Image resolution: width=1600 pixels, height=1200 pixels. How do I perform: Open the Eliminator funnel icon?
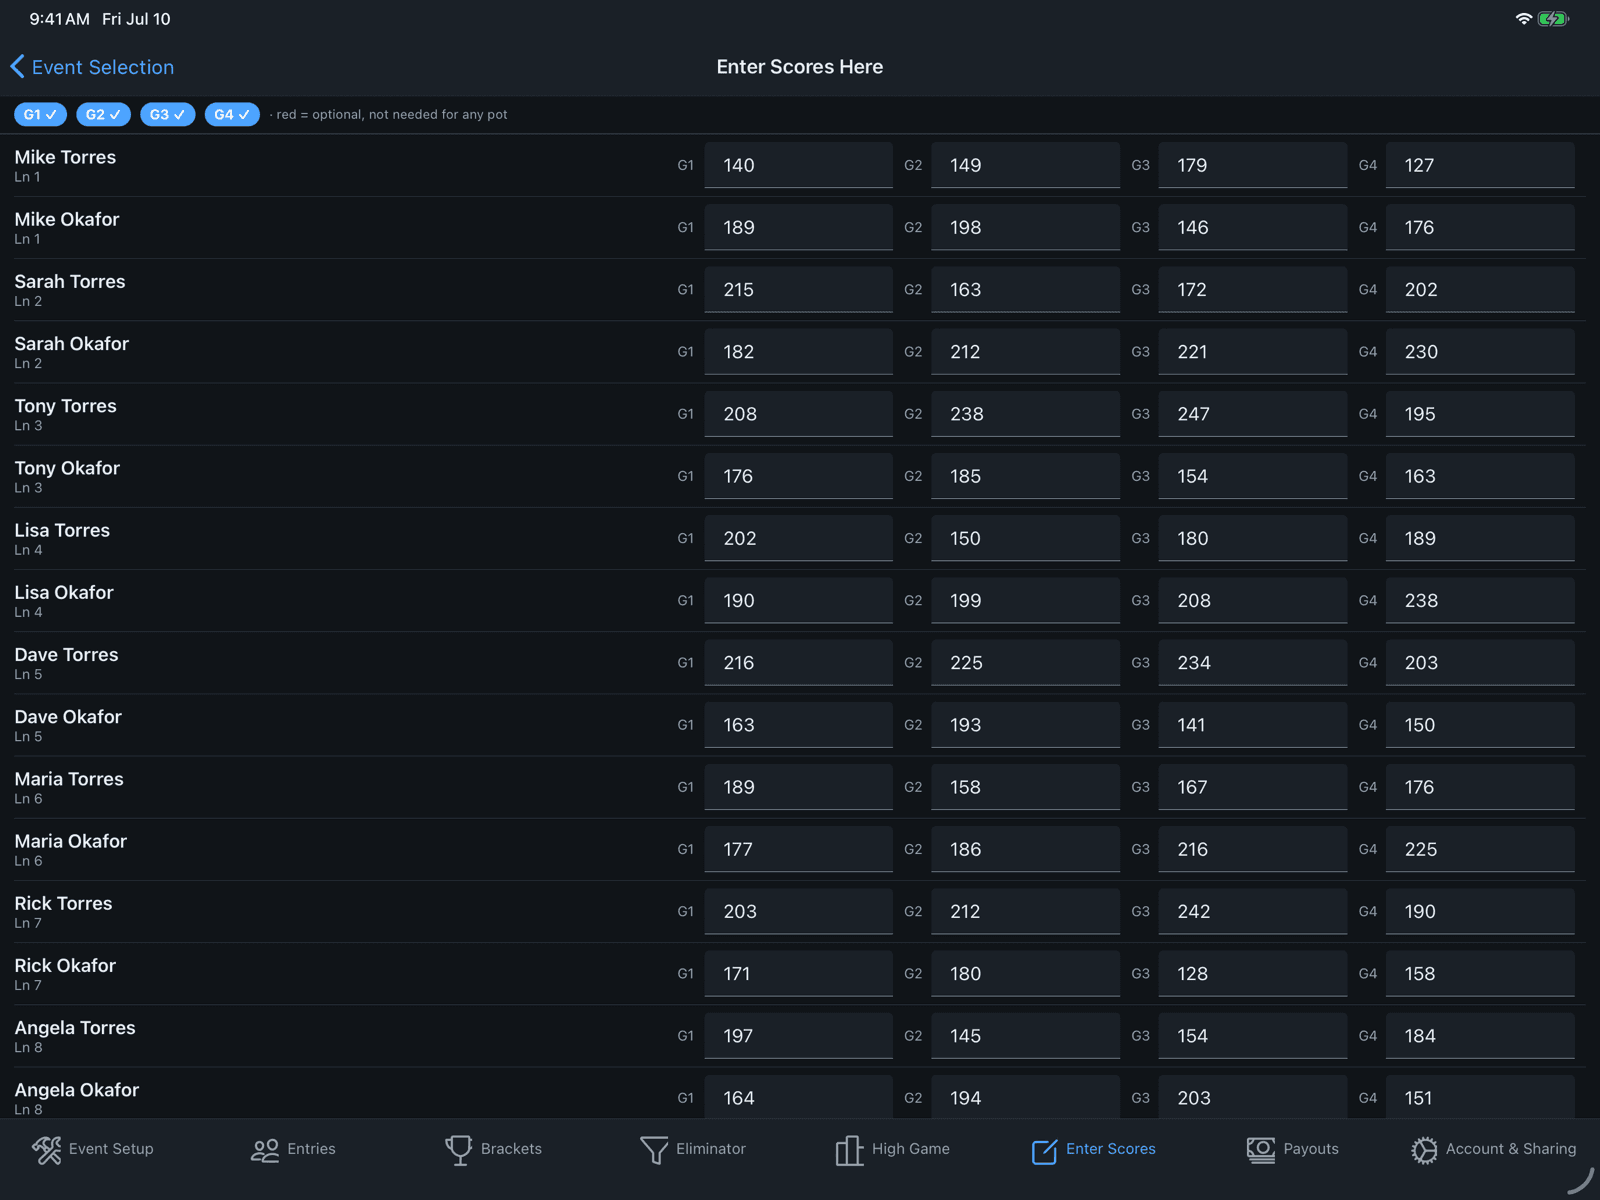(654, 1150)
